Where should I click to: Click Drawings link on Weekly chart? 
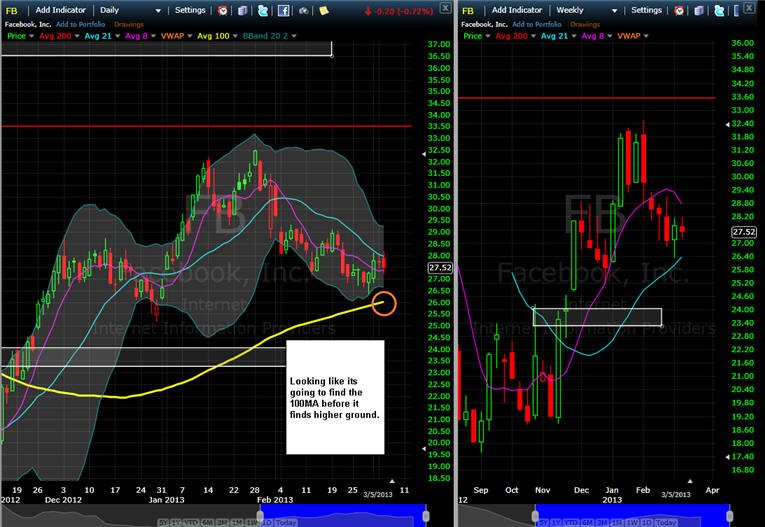point(585,24)
